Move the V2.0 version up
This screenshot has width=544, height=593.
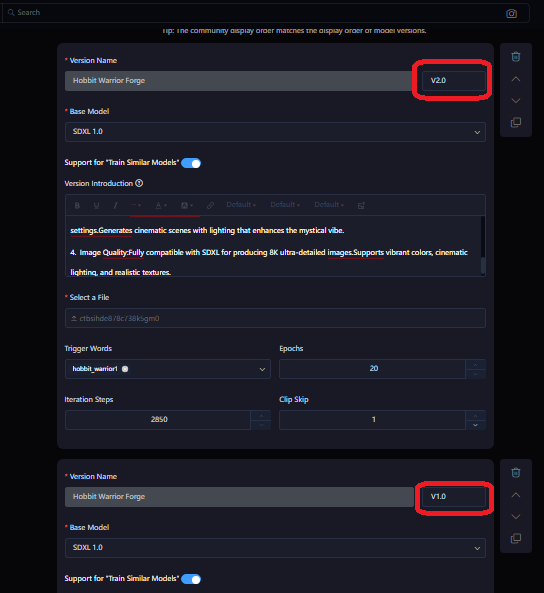(516, 79)
